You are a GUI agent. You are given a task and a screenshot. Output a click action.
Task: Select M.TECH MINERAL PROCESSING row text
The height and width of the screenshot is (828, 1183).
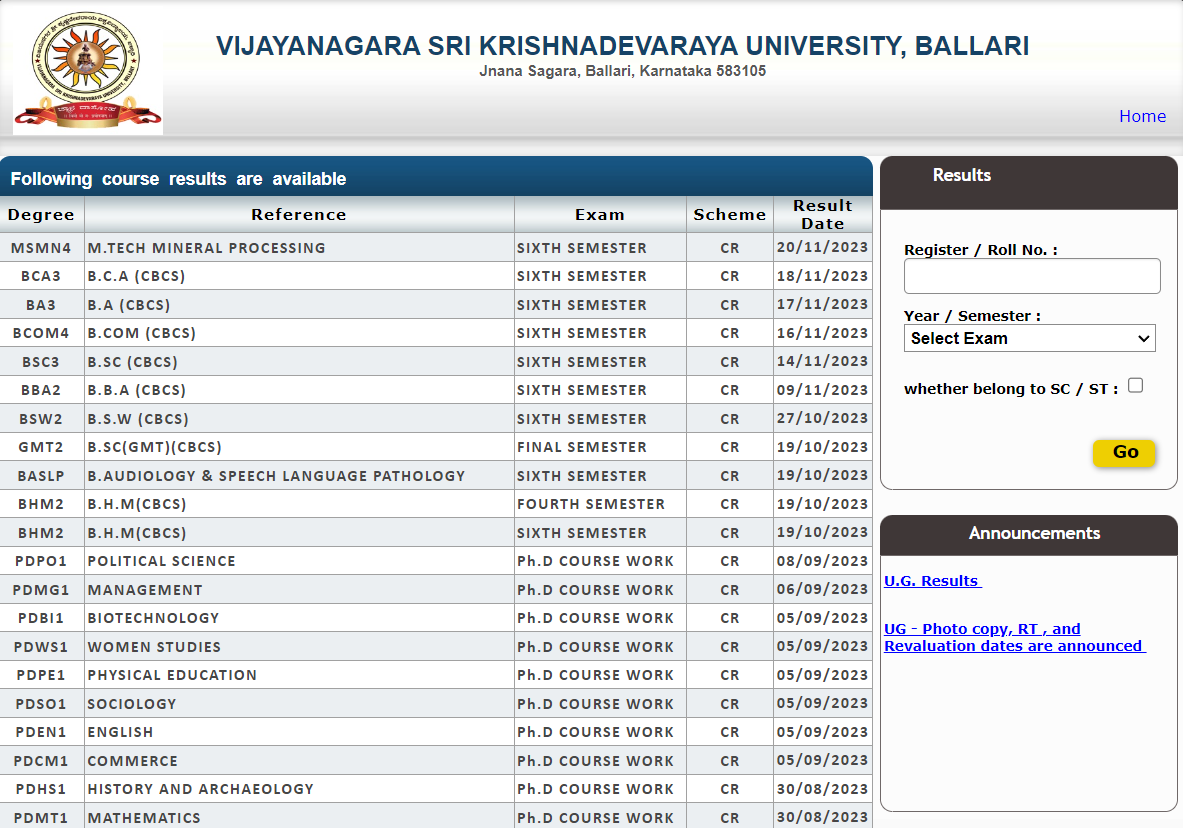(x=206, y=248)
